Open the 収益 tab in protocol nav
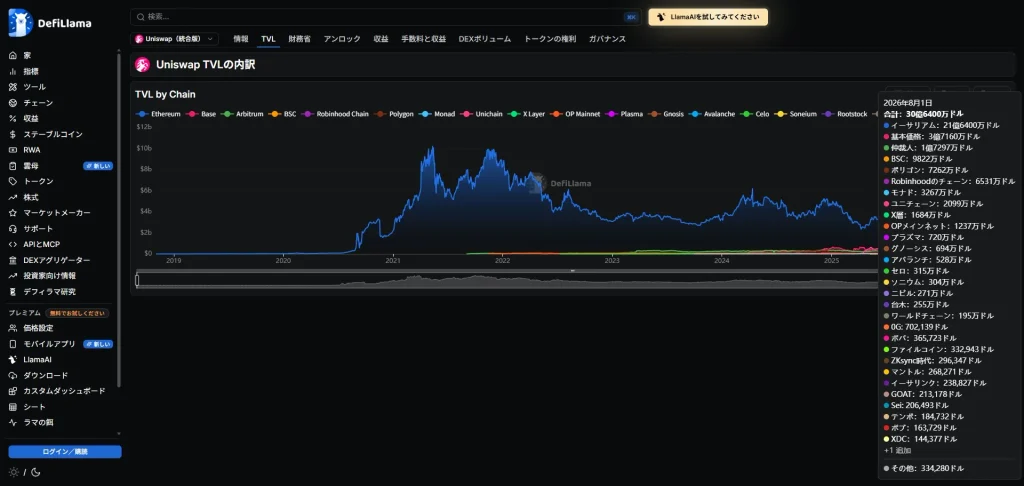 tap(381, 39)
